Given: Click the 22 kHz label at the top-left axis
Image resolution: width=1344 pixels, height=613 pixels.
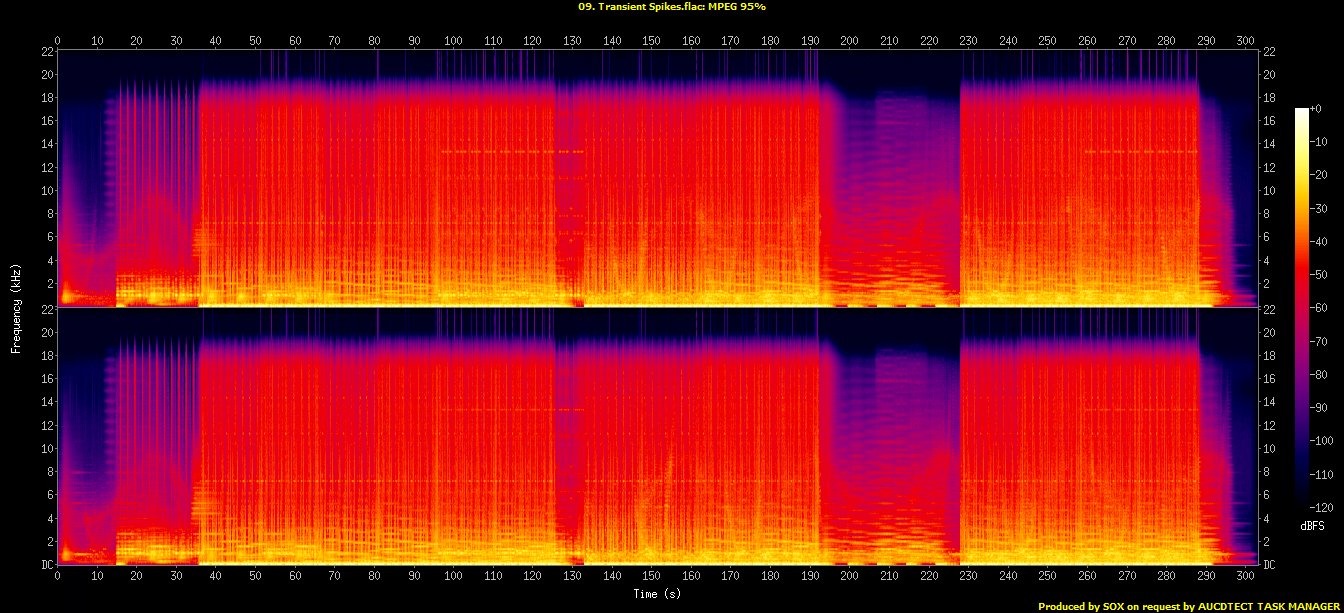Looking at the screenshot, I should (x=46, y=51).
